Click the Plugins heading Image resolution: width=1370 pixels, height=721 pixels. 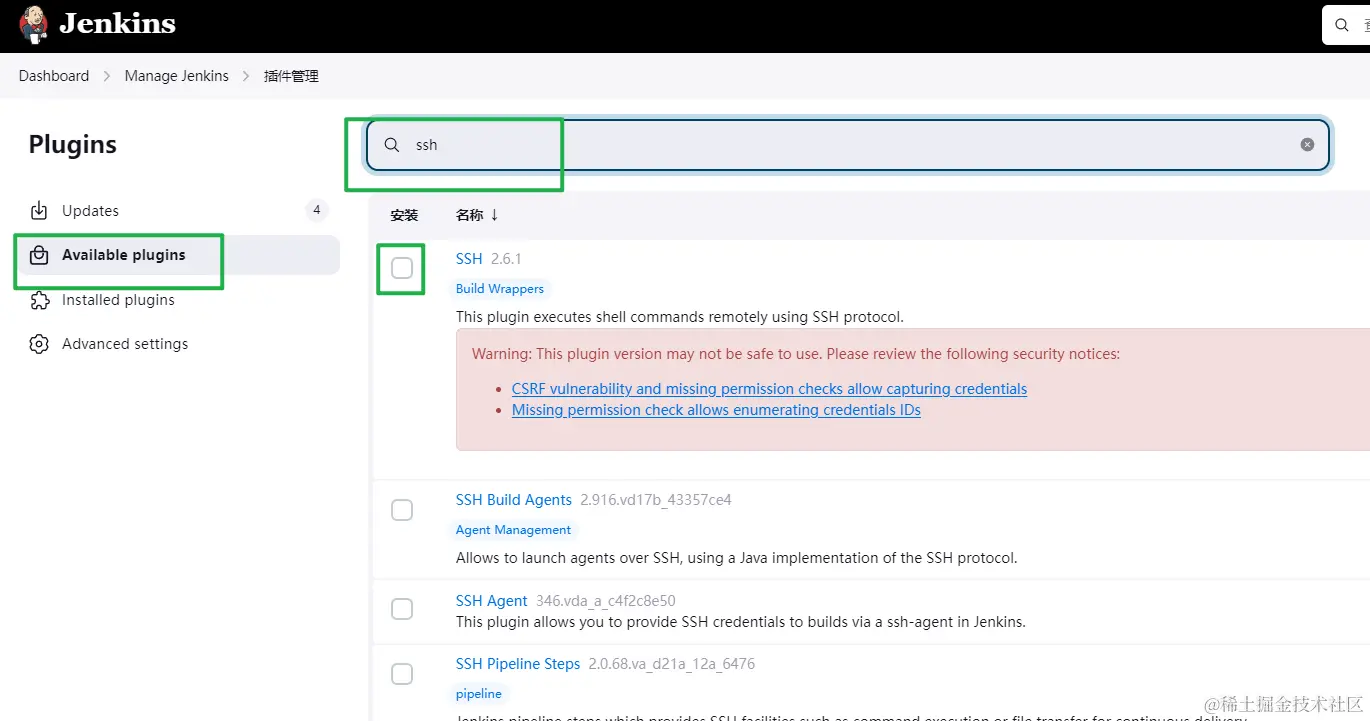(73, 145)
